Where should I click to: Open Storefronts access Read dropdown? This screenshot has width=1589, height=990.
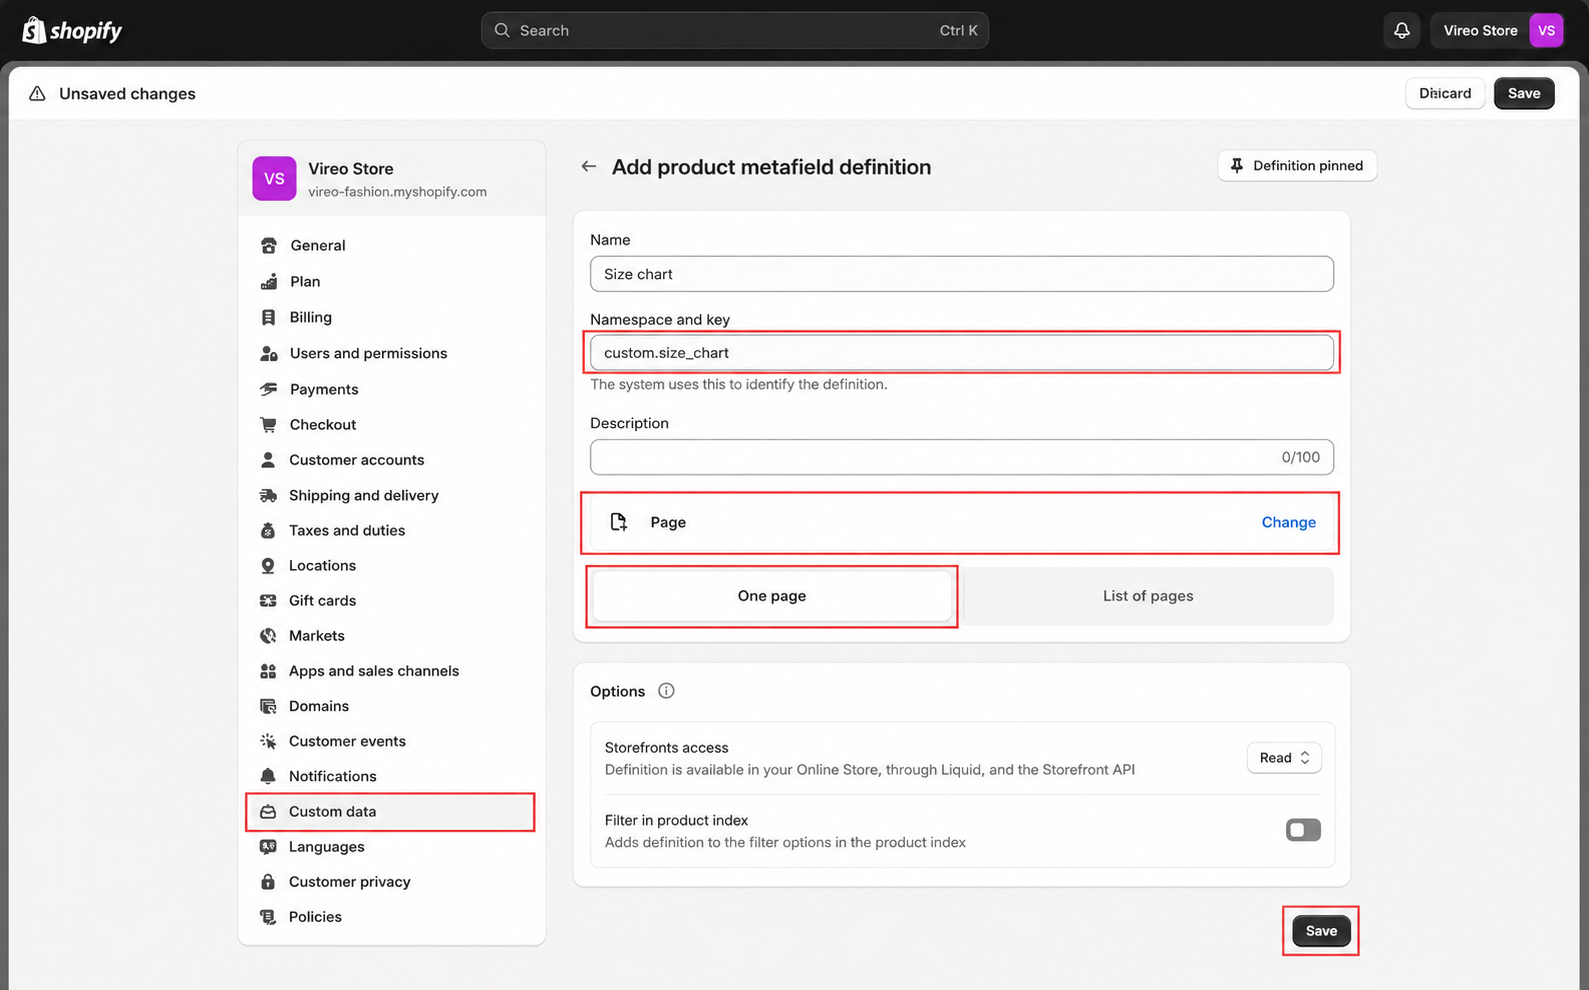tap(1284, 758)
